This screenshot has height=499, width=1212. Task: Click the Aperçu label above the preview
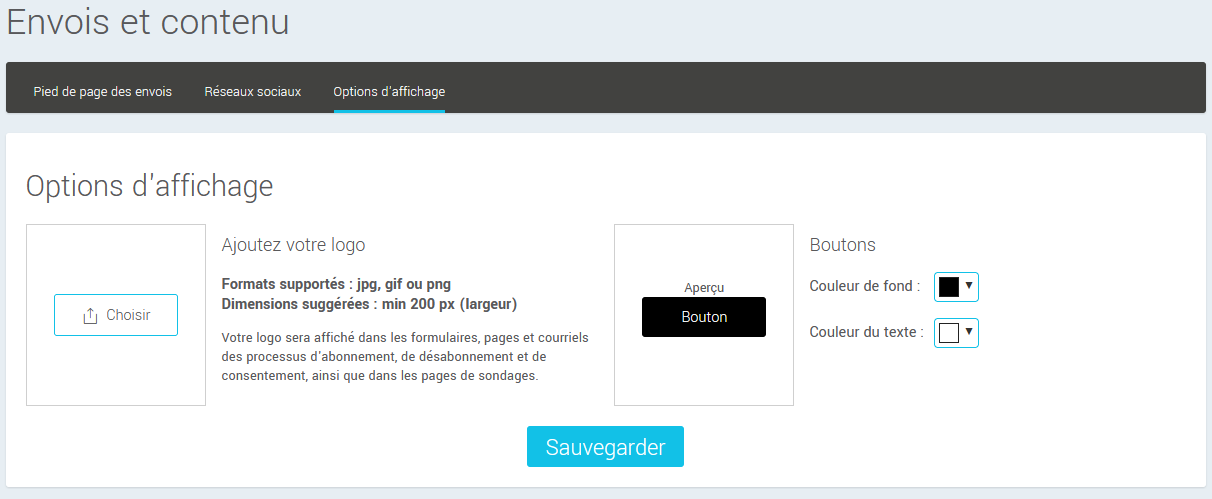704,288
